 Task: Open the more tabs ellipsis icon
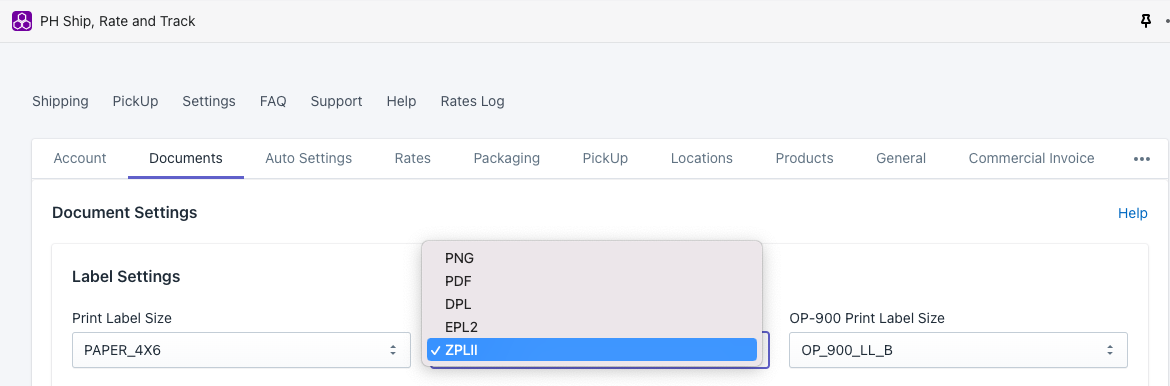tap(1142, 158)
